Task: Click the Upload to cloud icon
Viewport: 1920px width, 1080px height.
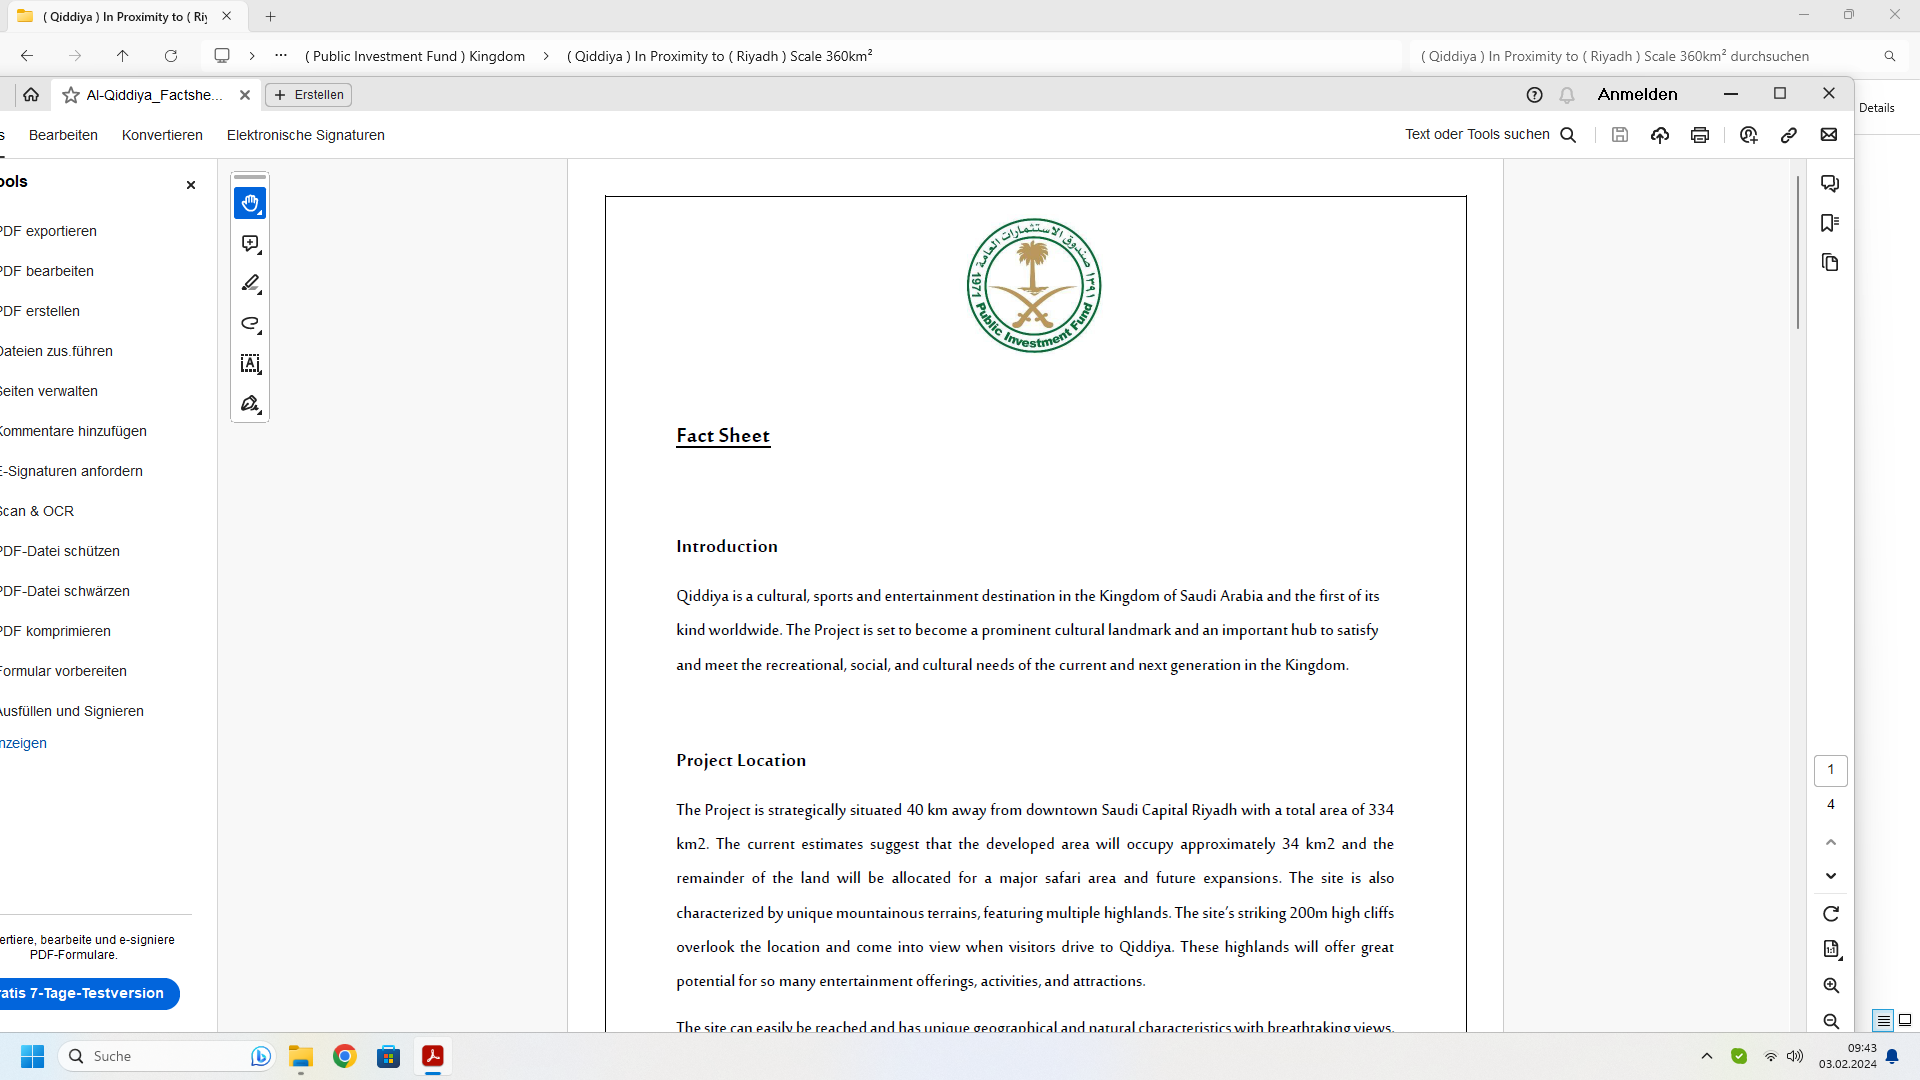Action: coord(1660,135)
